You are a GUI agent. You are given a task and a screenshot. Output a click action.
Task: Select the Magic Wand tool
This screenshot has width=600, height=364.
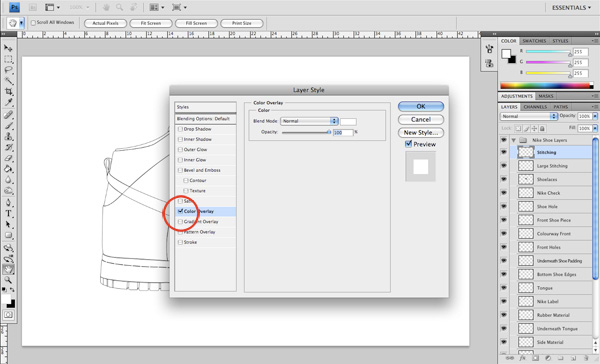pyautogui.click(x=8, y=81)
